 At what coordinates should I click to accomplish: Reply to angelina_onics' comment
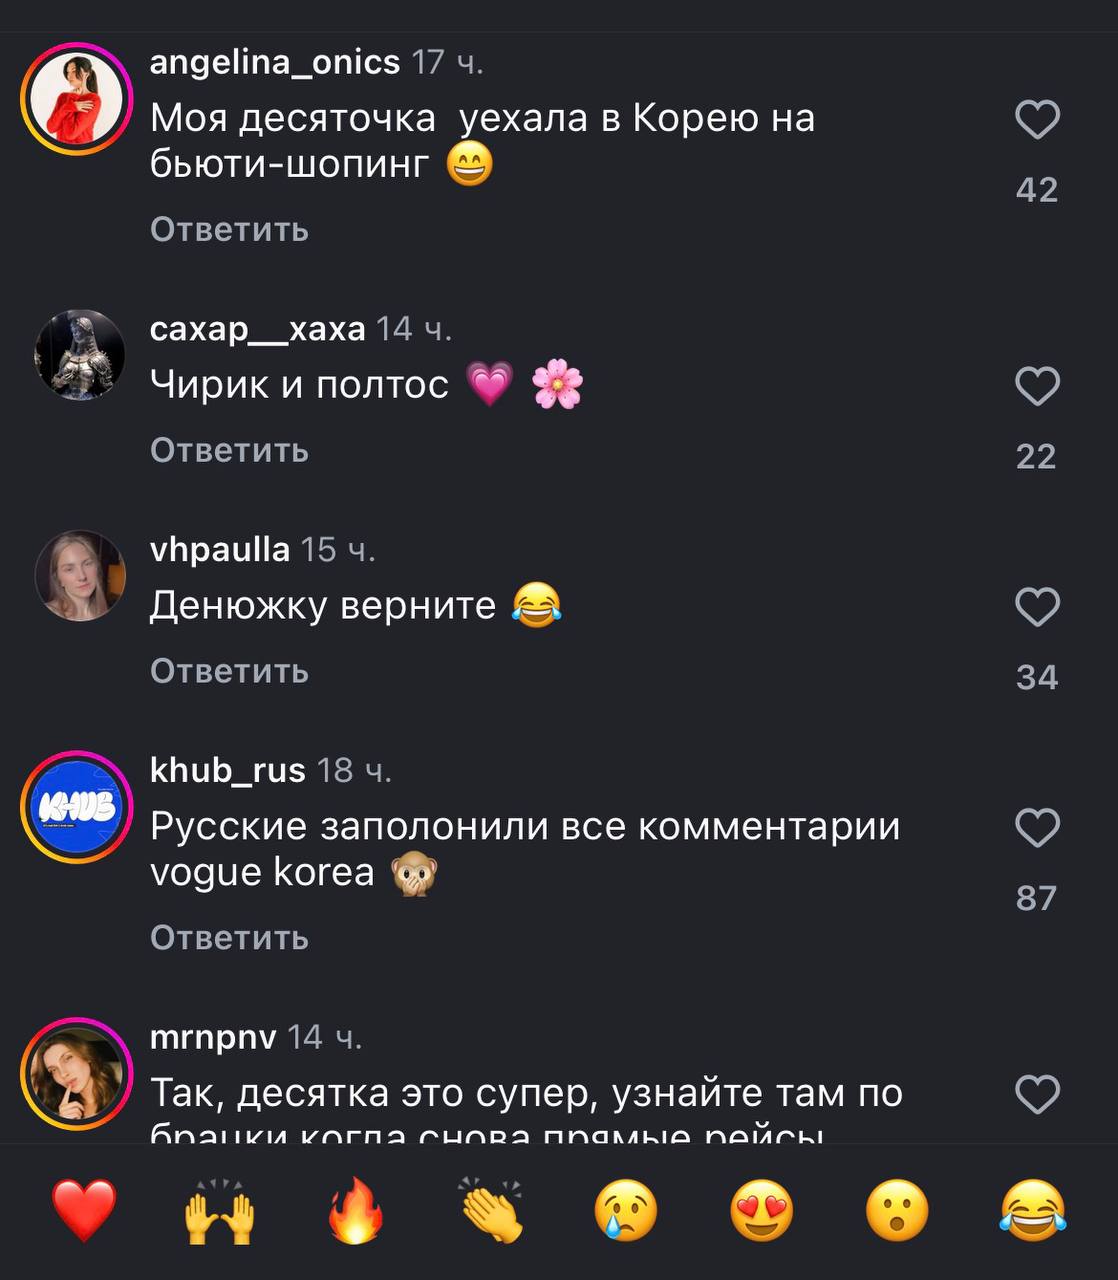[x=229, y=230]
